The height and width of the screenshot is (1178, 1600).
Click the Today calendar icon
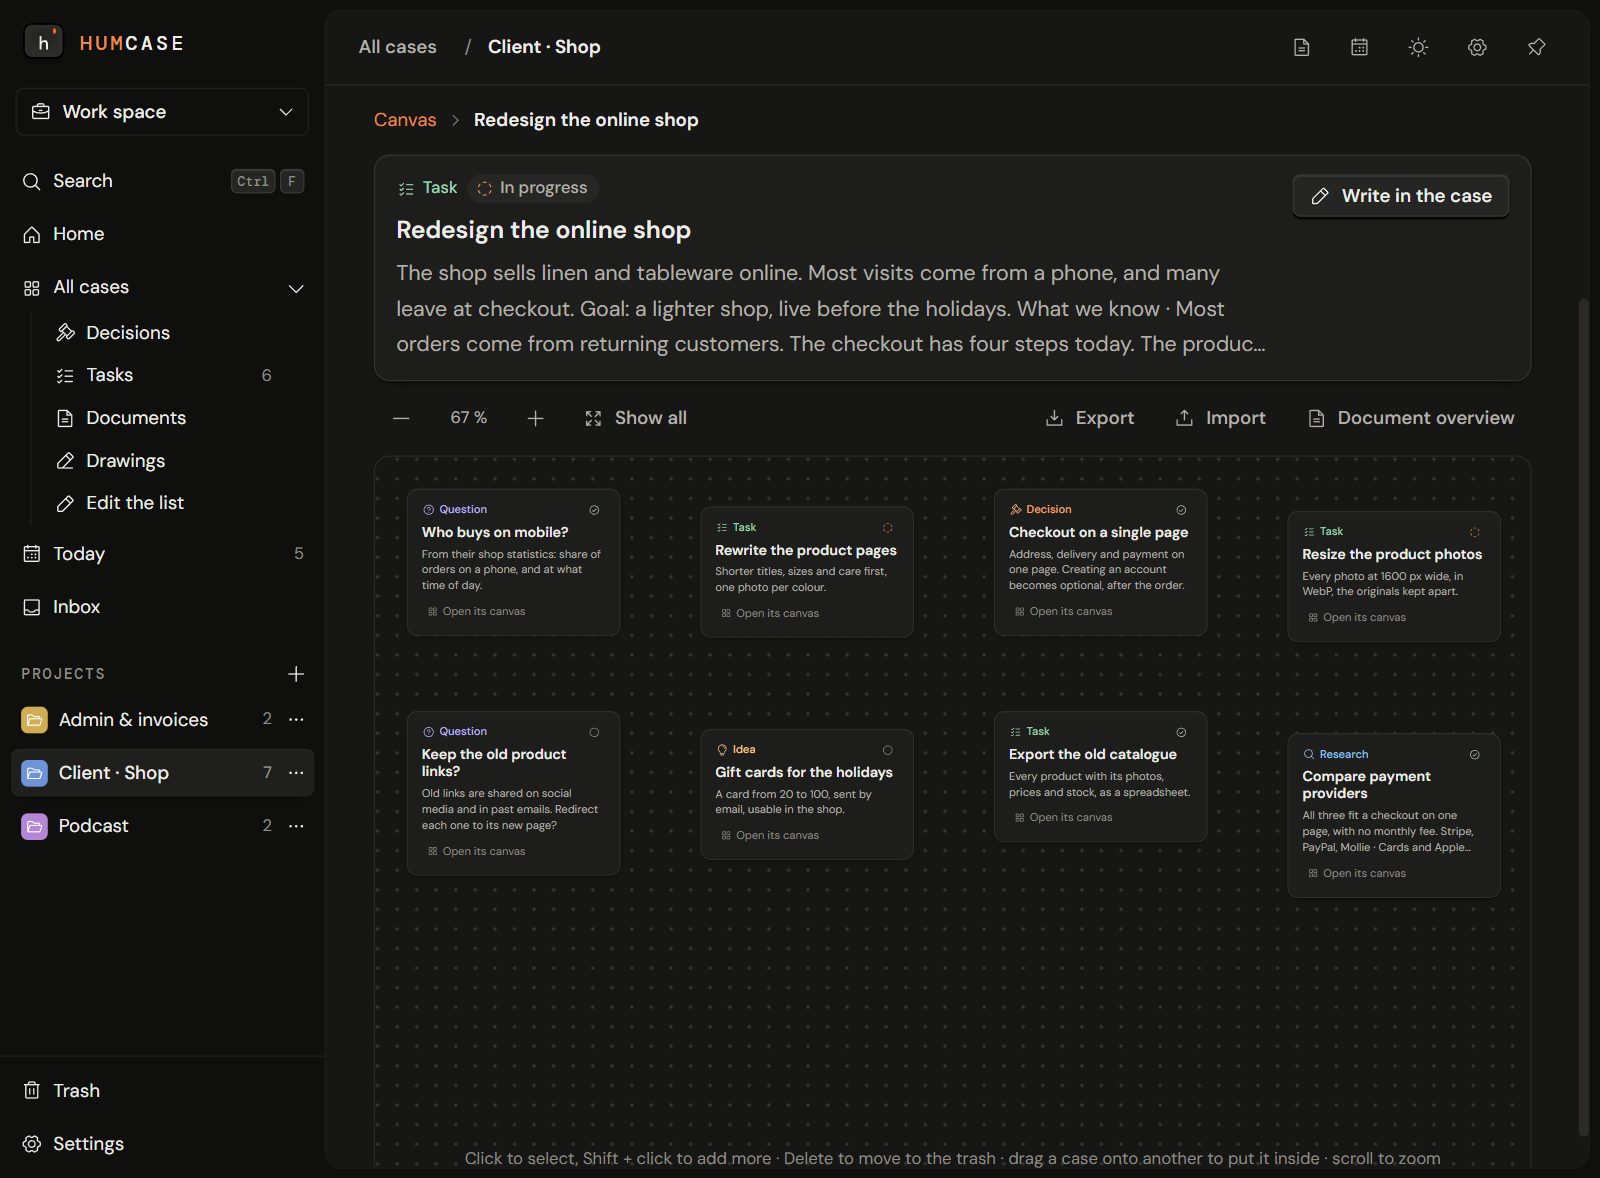tap(32, 554)
